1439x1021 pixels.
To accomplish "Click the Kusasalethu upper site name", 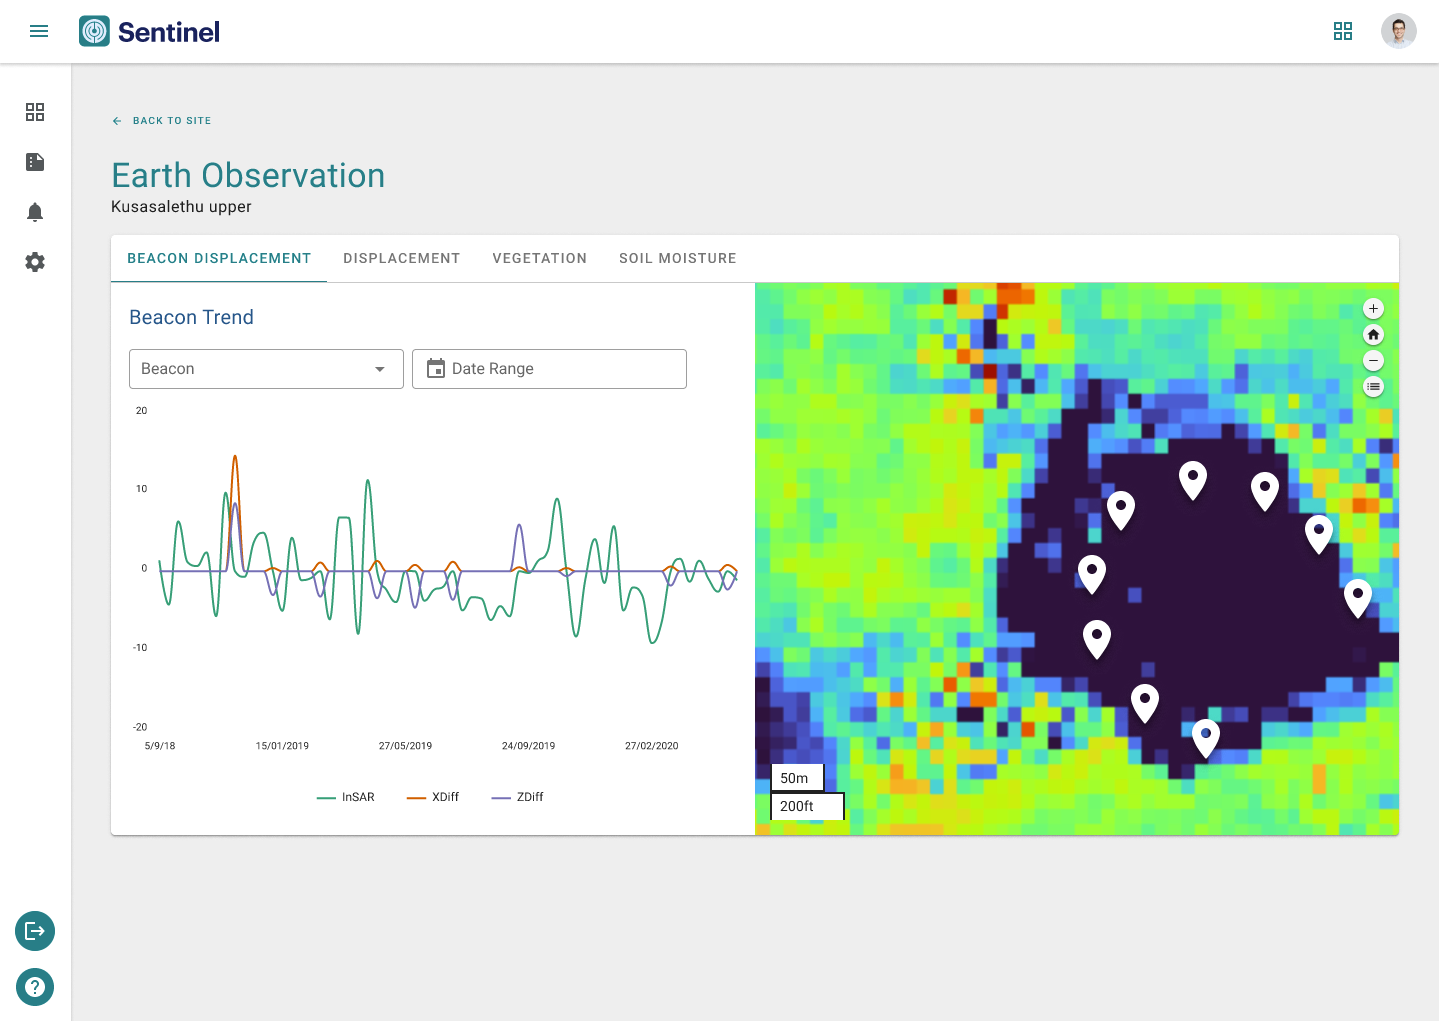I will tap(181, 207).
